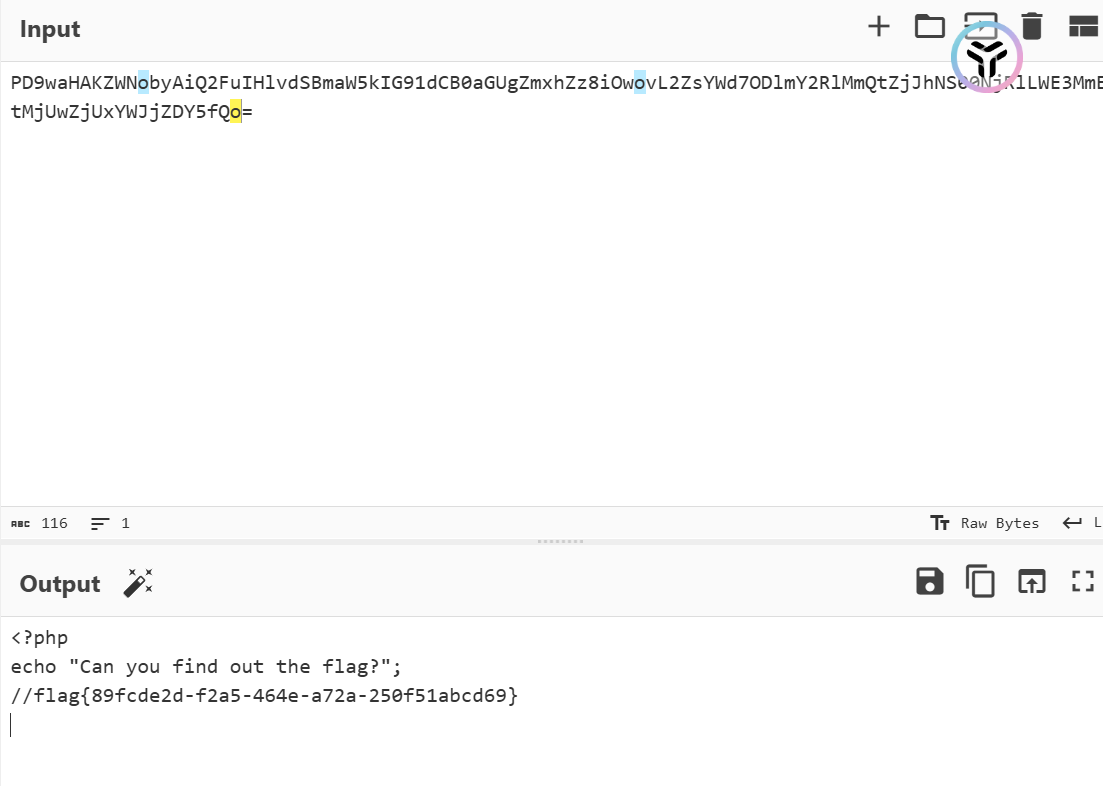Replace input with output icon
The height and width of the screenshot is (786, 1103).
pos(1032,582)
